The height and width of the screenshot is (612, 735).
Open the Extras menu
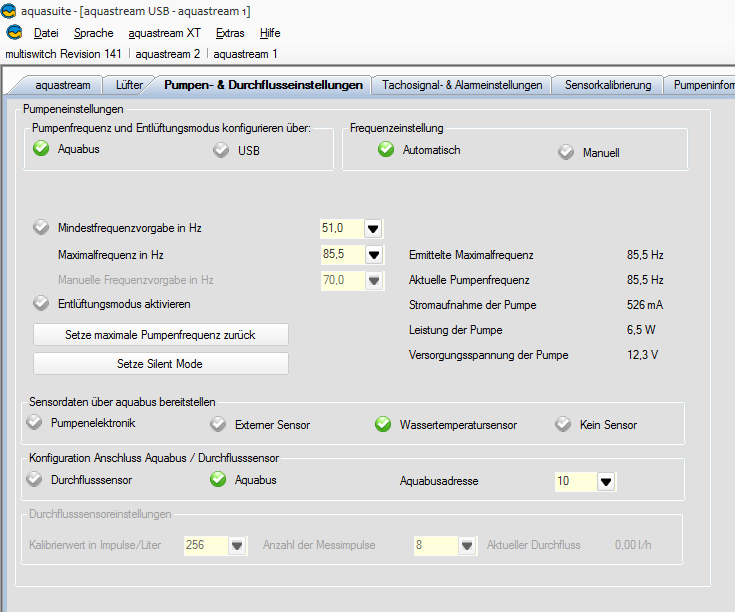tap(230, 33)
